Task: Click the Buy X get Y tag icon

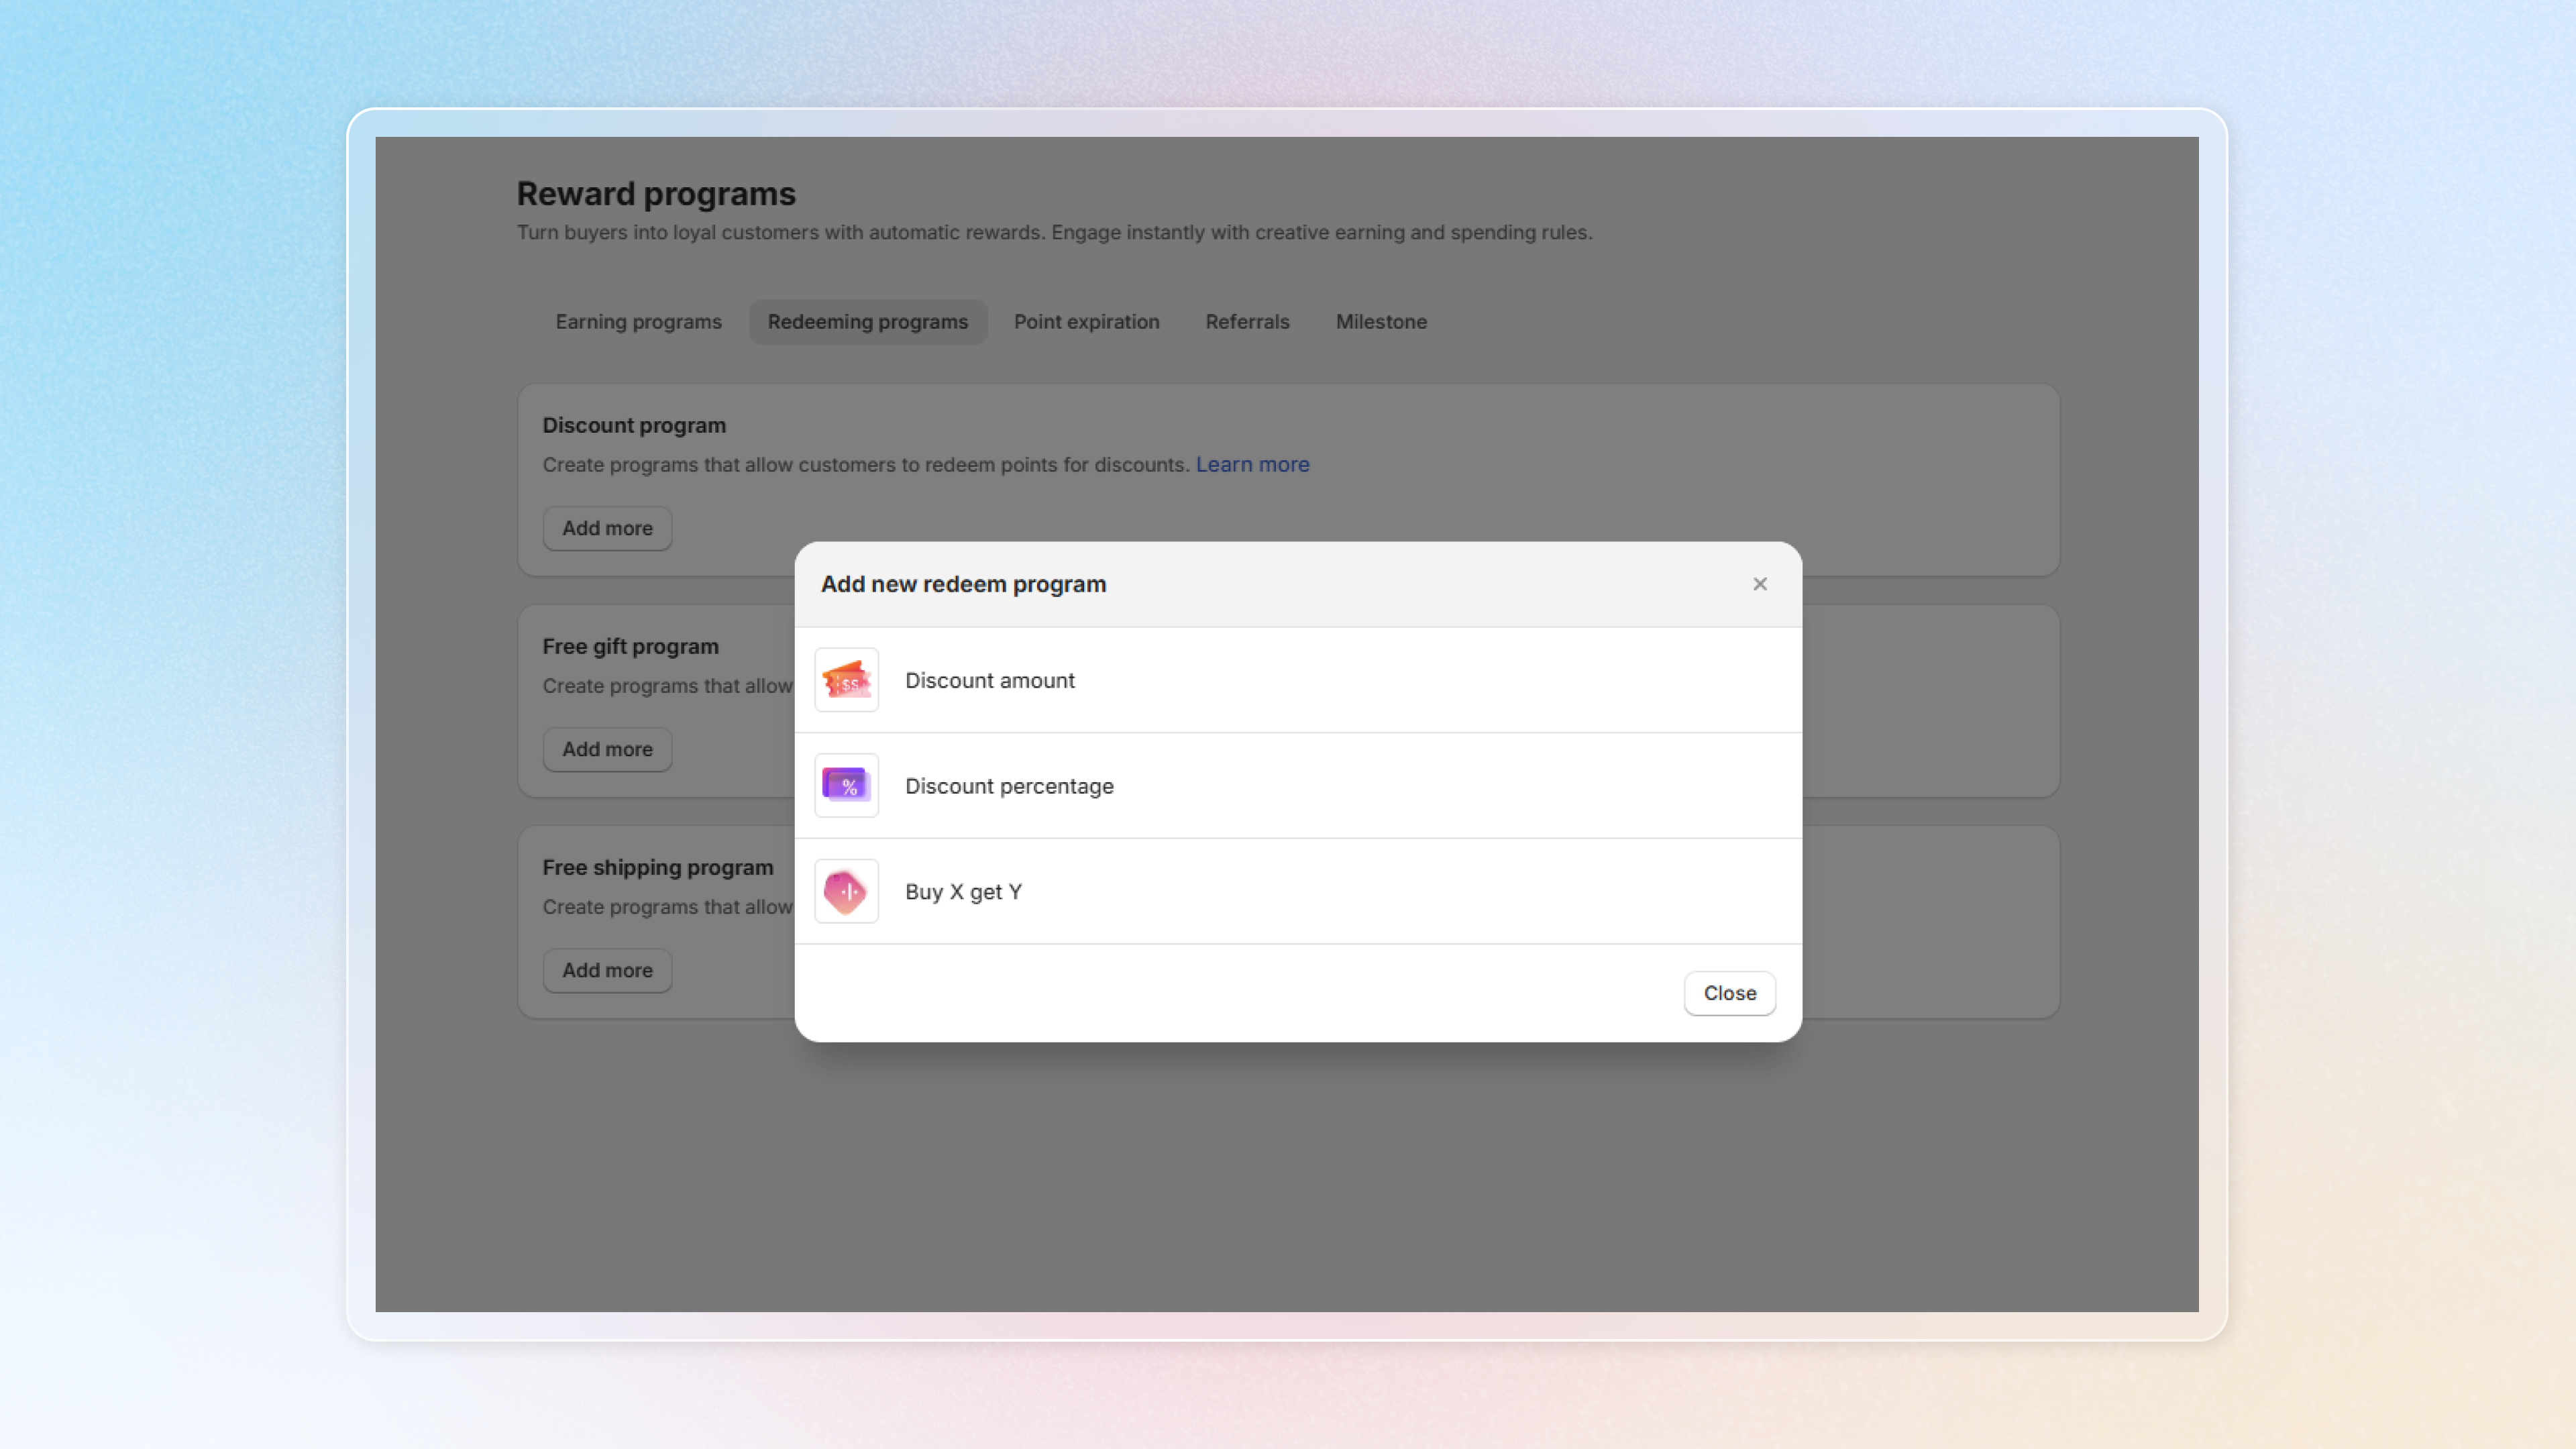Action: (846, 891)
